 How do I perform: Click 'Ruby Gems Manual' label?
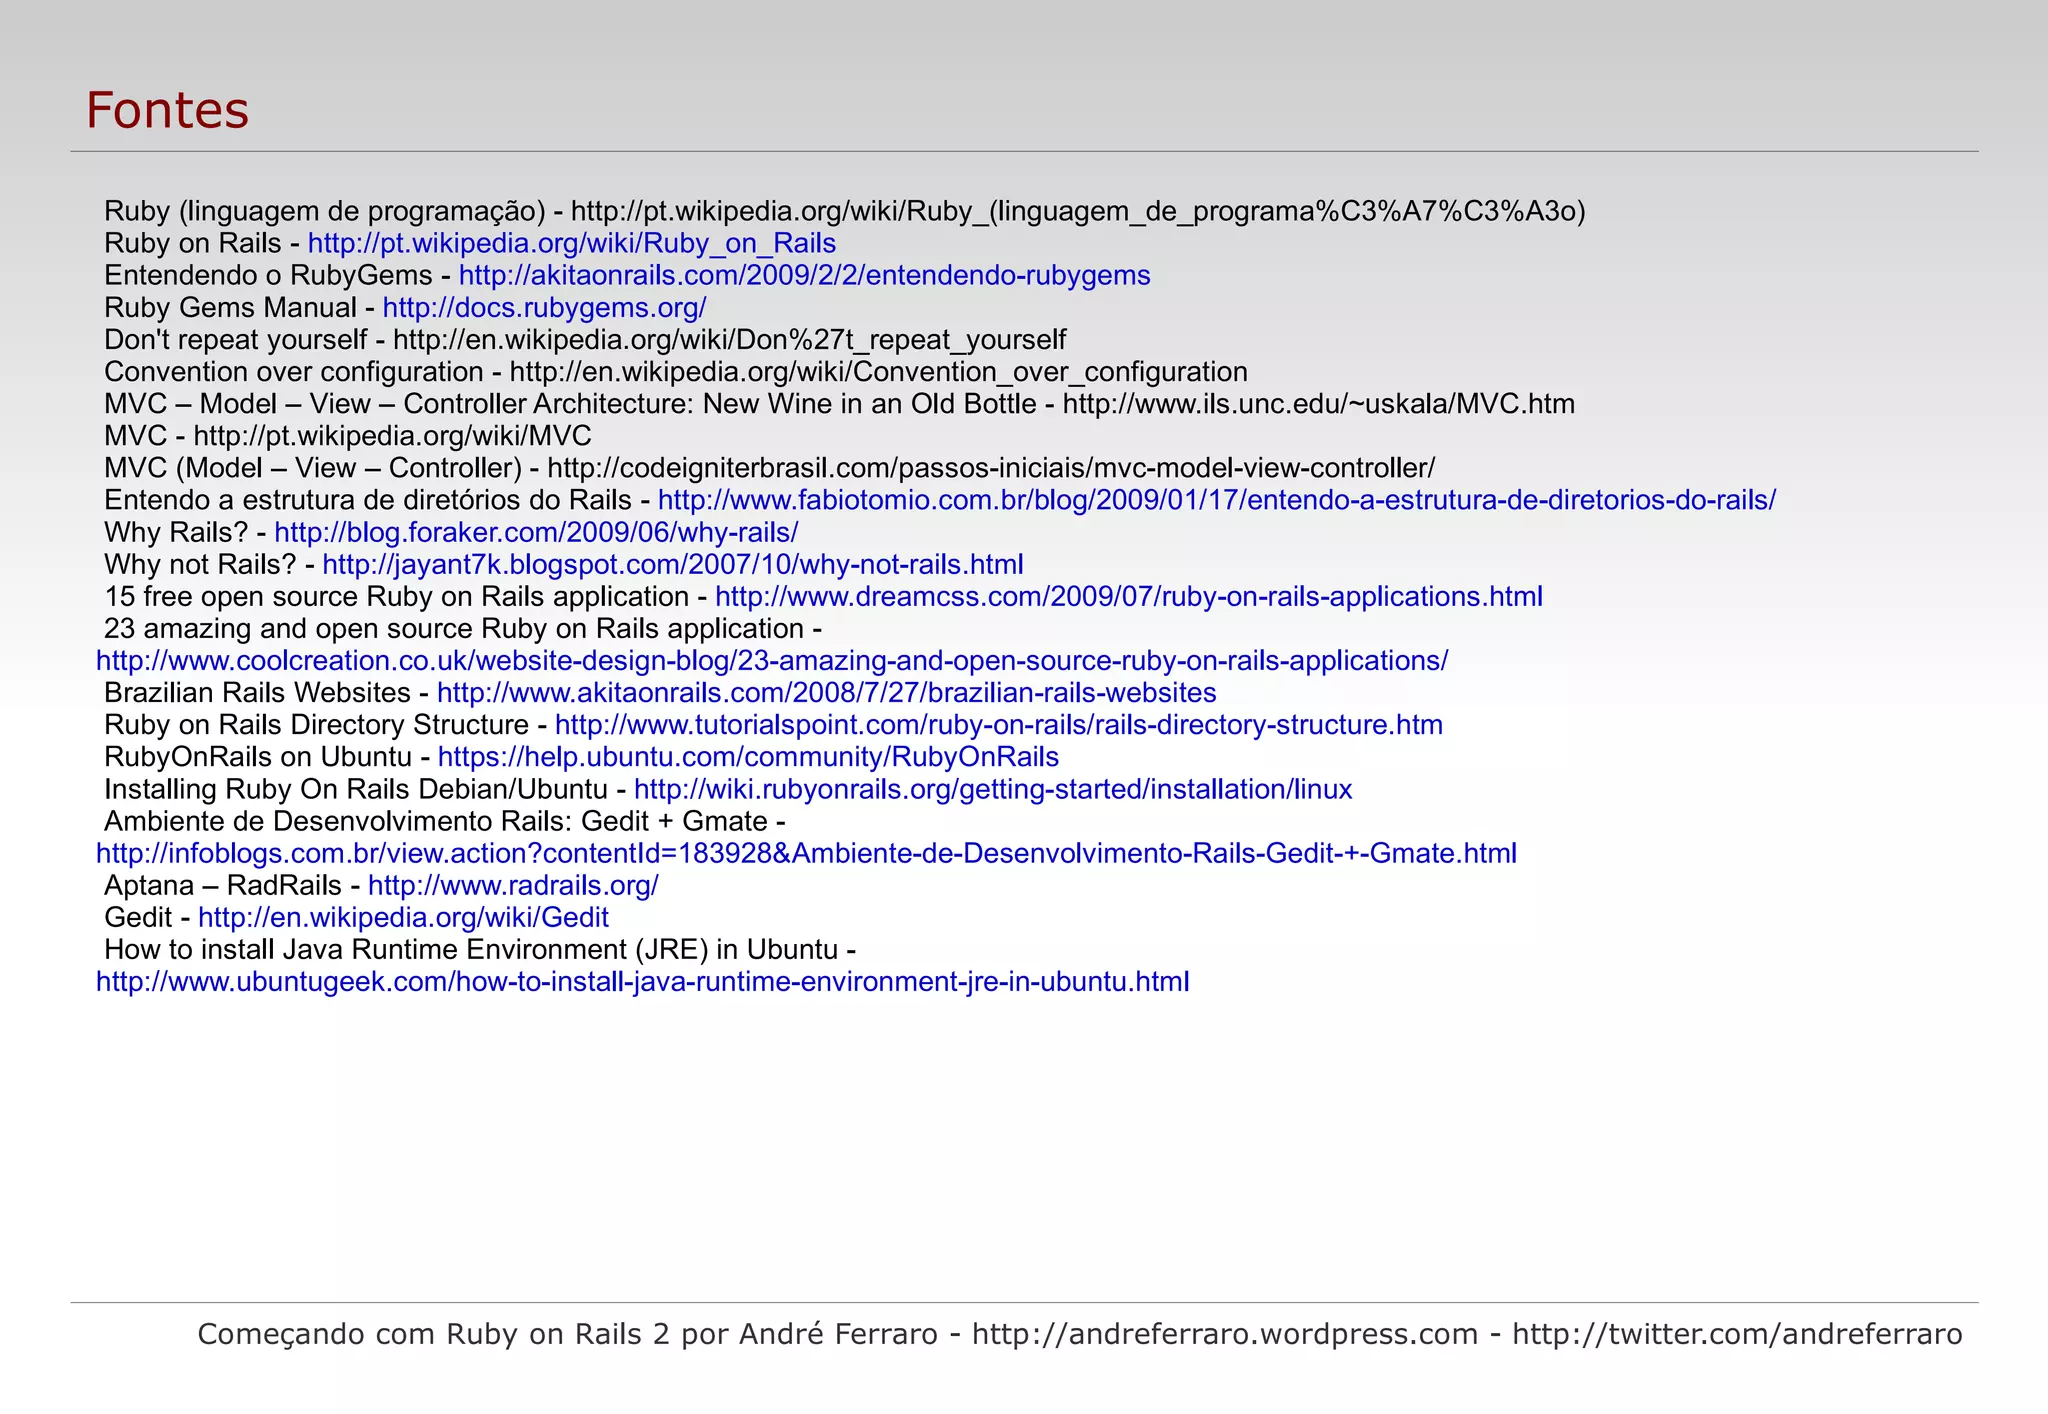230,307
